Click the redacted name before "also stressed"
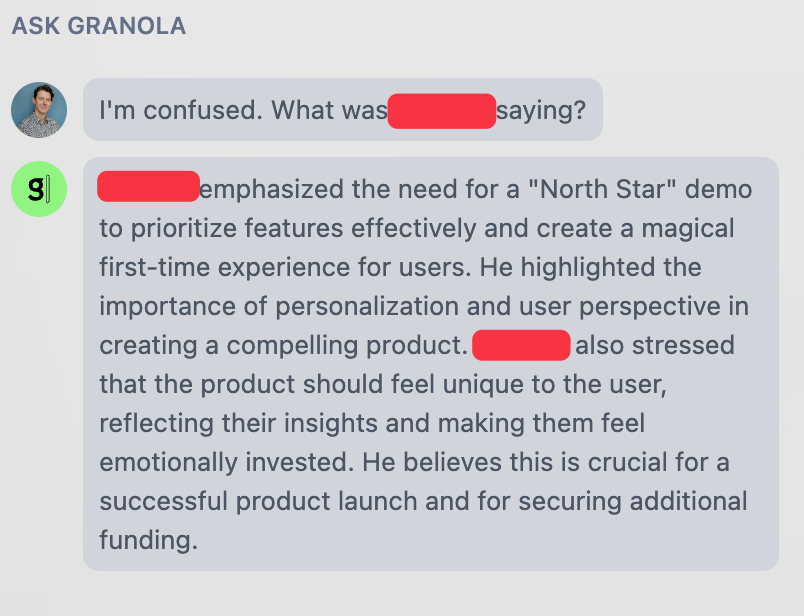Viewport: 804px width, 616px height. (521, 346)
